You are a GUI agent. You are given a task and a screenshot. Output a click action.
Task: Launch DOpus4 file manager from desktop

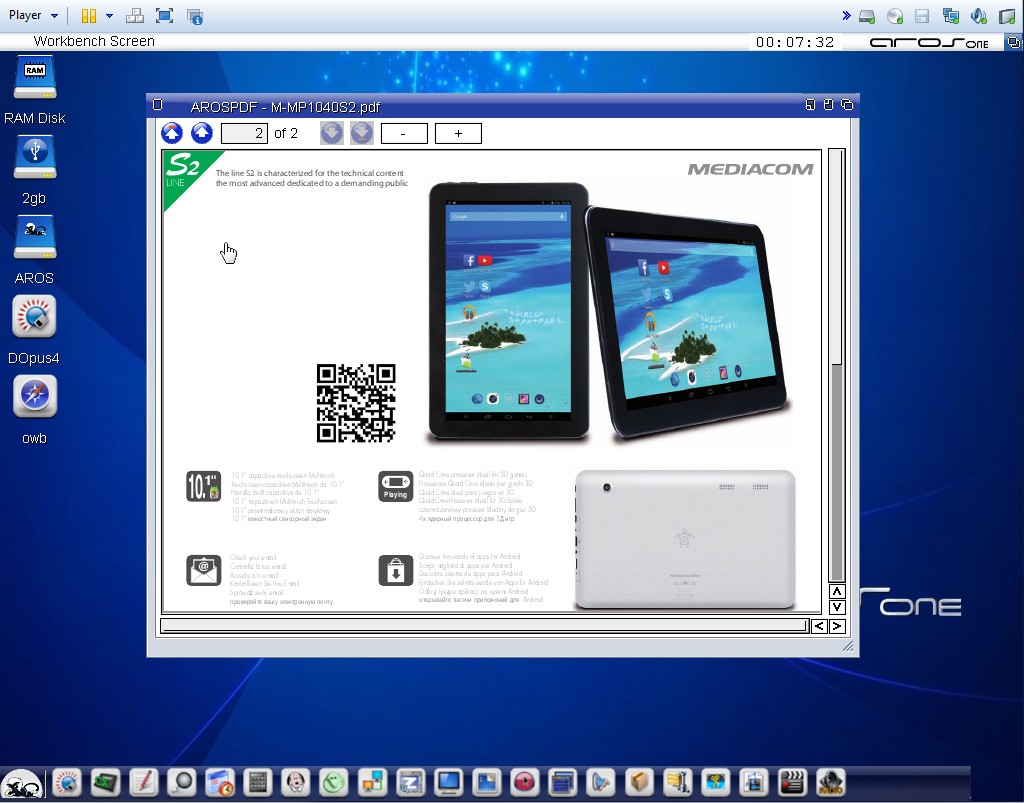(x=34, y=318)
